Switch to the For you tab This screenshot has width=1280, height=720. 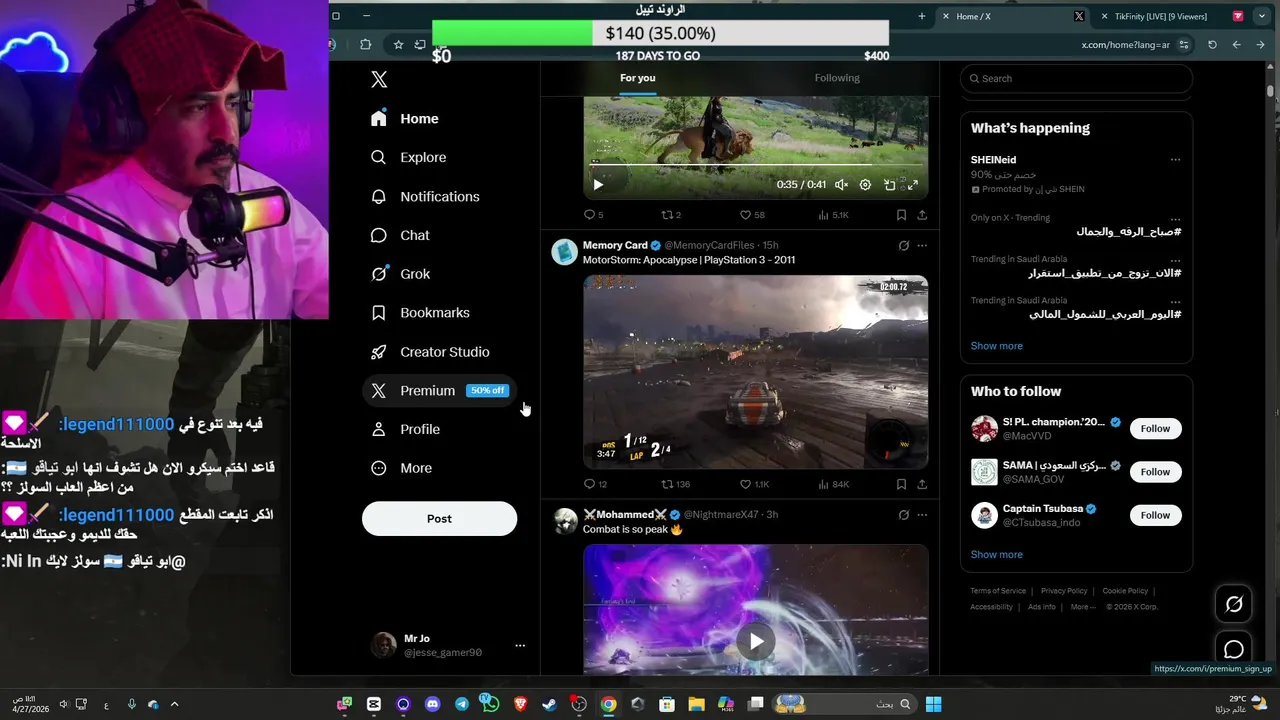[x=638, y=78]
